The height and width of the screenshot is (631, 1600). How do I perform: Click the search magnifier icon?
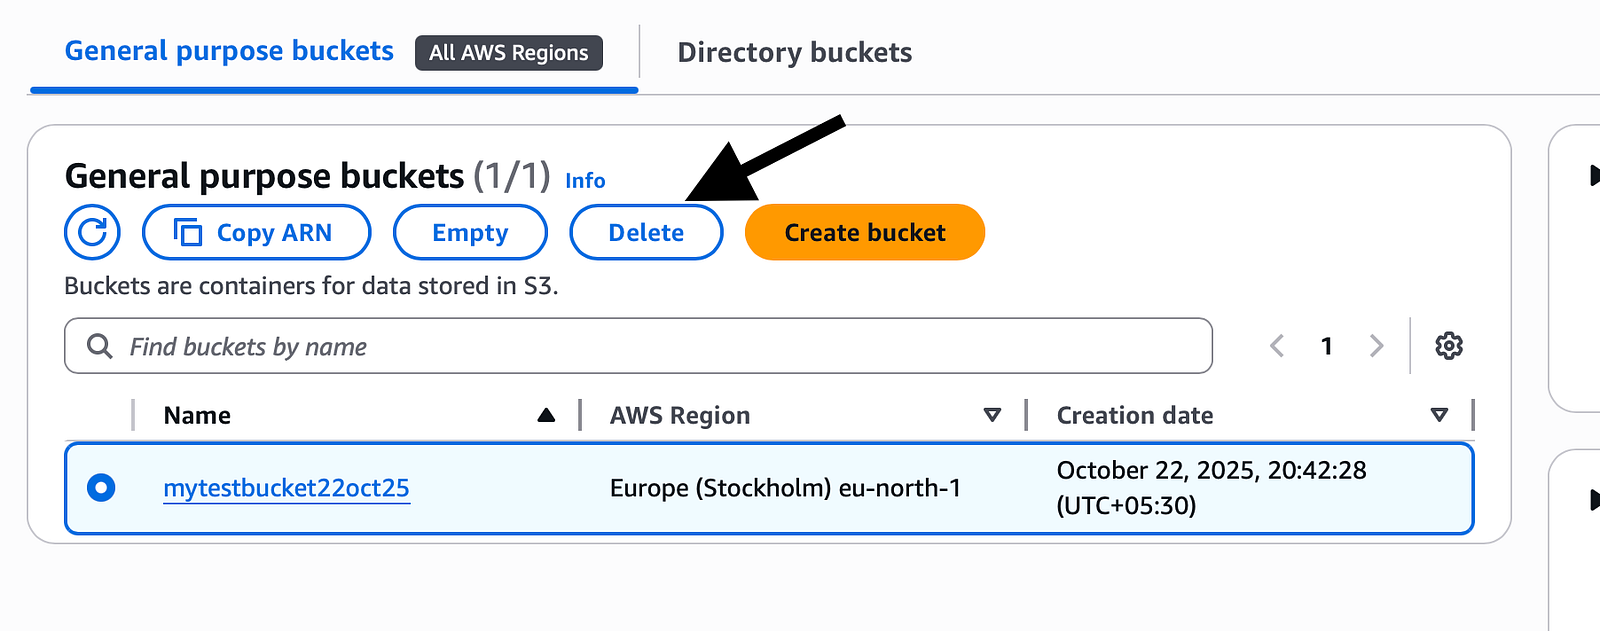tap(99, 346)
